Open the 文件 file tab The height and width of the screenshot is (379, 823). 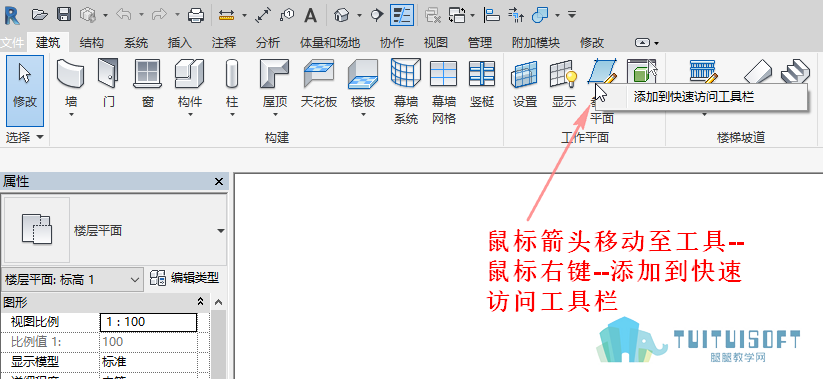[x=12, y=43]
